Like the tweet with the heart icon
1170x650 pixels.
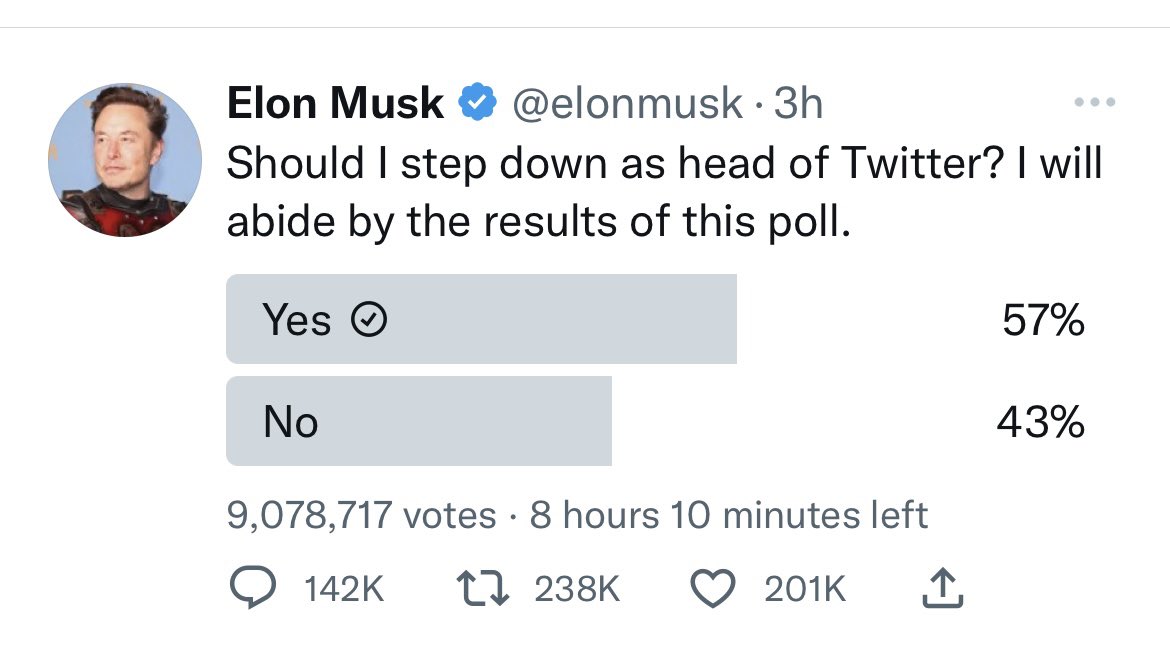tap(713, 588)
